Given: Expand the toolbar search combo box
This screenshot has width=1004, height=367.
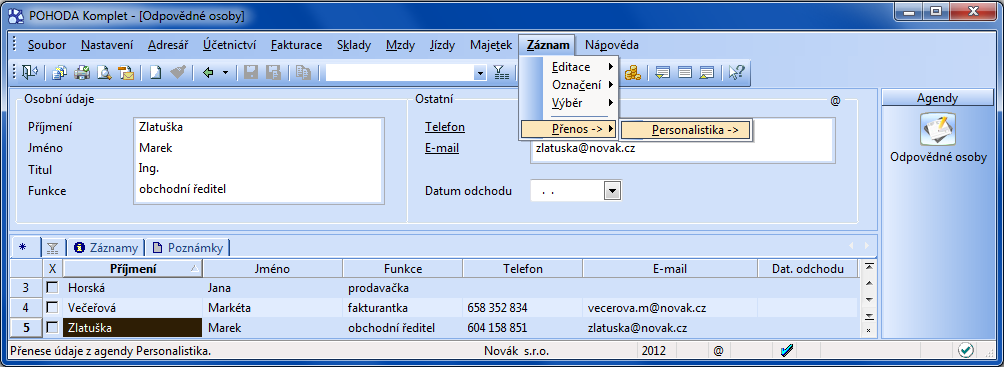Looking at the screenshot, I should [x=480, y=73].
